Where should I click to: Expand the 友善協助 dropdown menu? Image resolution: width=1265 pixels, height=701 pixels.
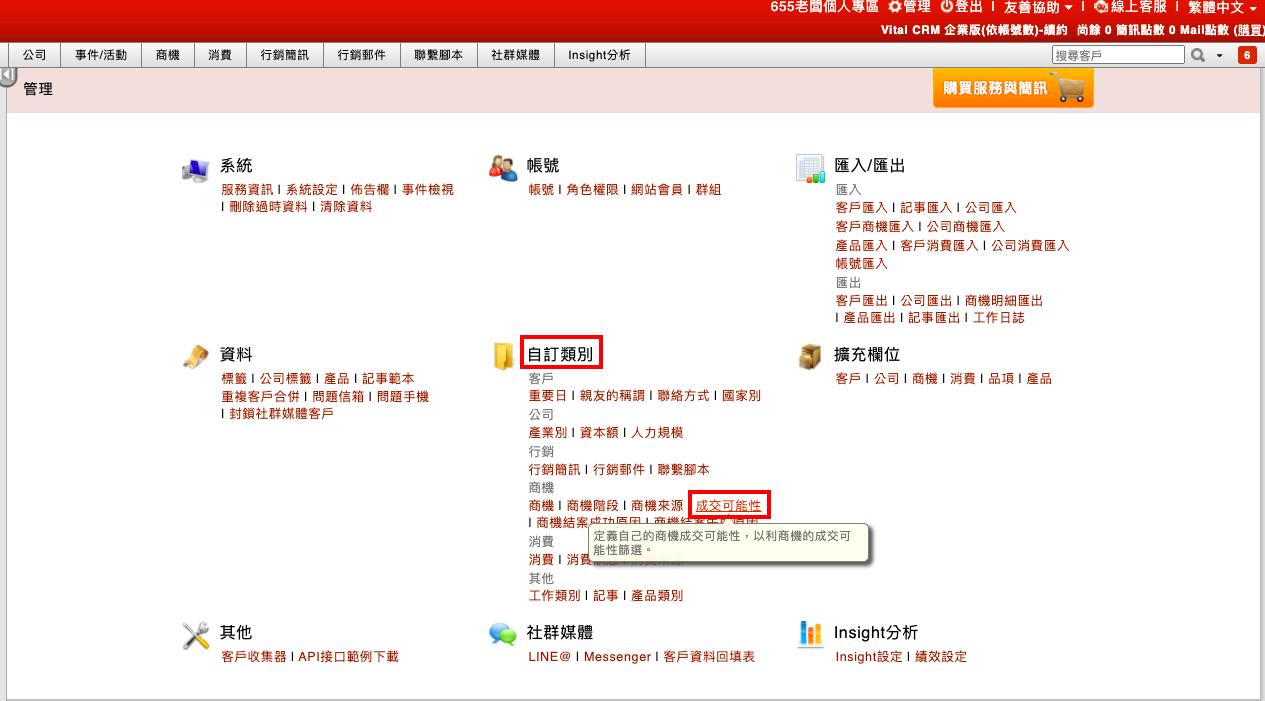(1038, 7)
